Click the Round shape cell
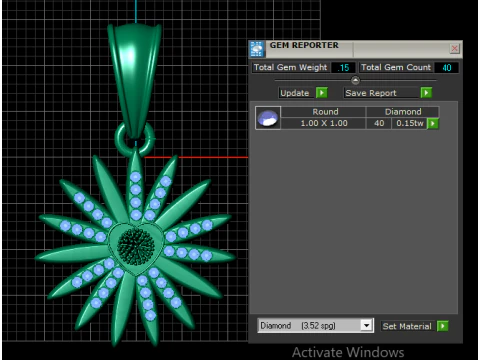This screenshot has height=360, width=480. pyautogui.click(x=325, y=112)
